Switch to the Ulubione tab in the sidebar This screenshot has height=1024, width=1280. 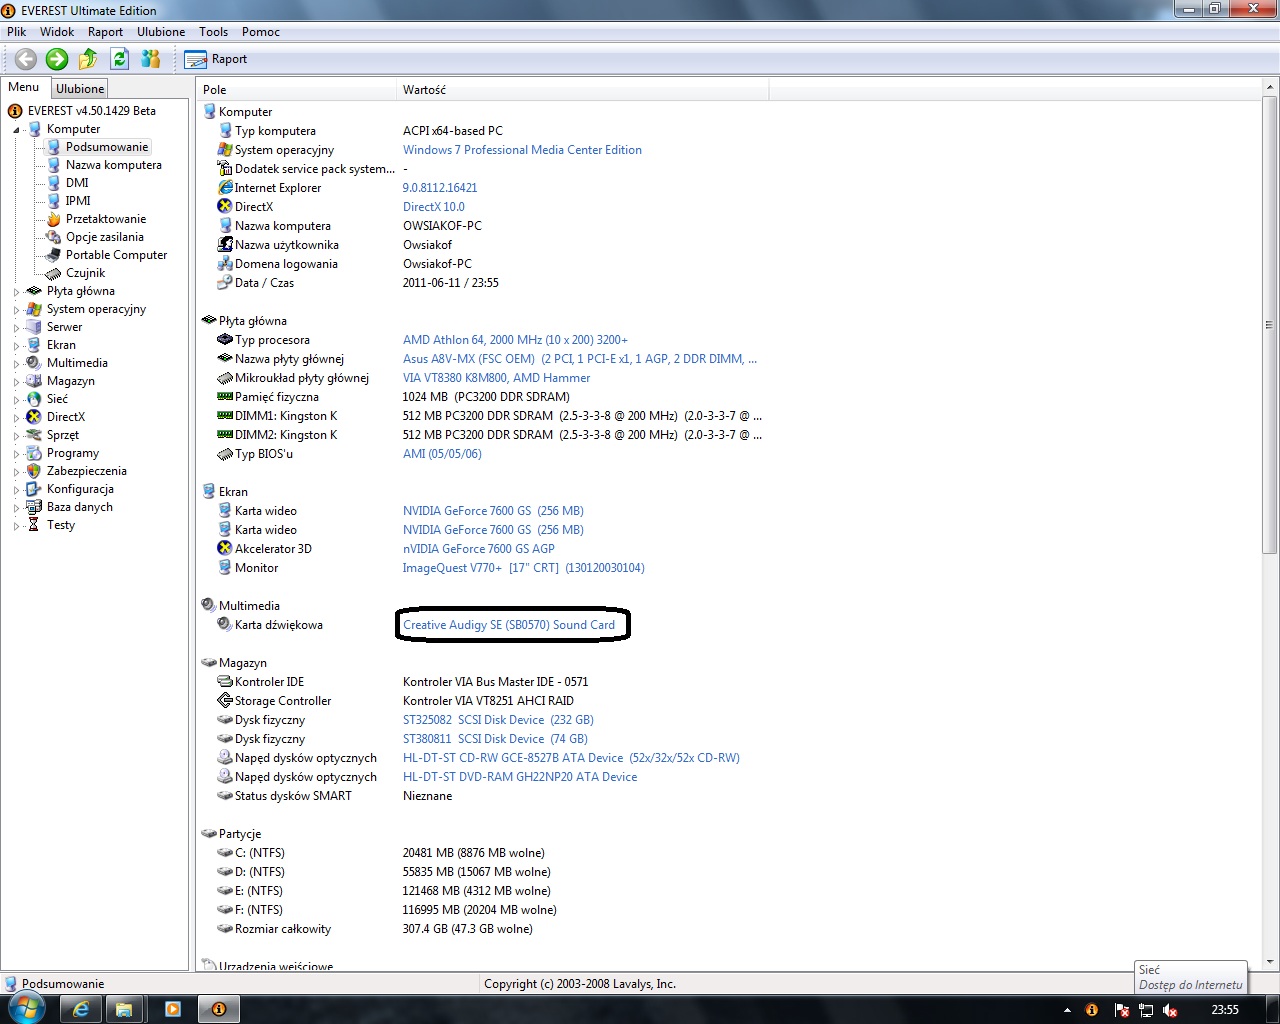click(x=80, y=89)
